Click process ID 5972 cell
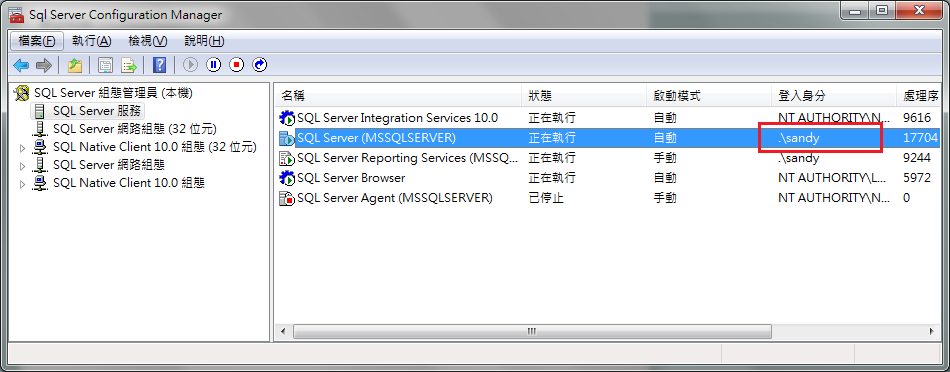Image resolution: width=950 pixels, height=372 pixels. point(917,178)
